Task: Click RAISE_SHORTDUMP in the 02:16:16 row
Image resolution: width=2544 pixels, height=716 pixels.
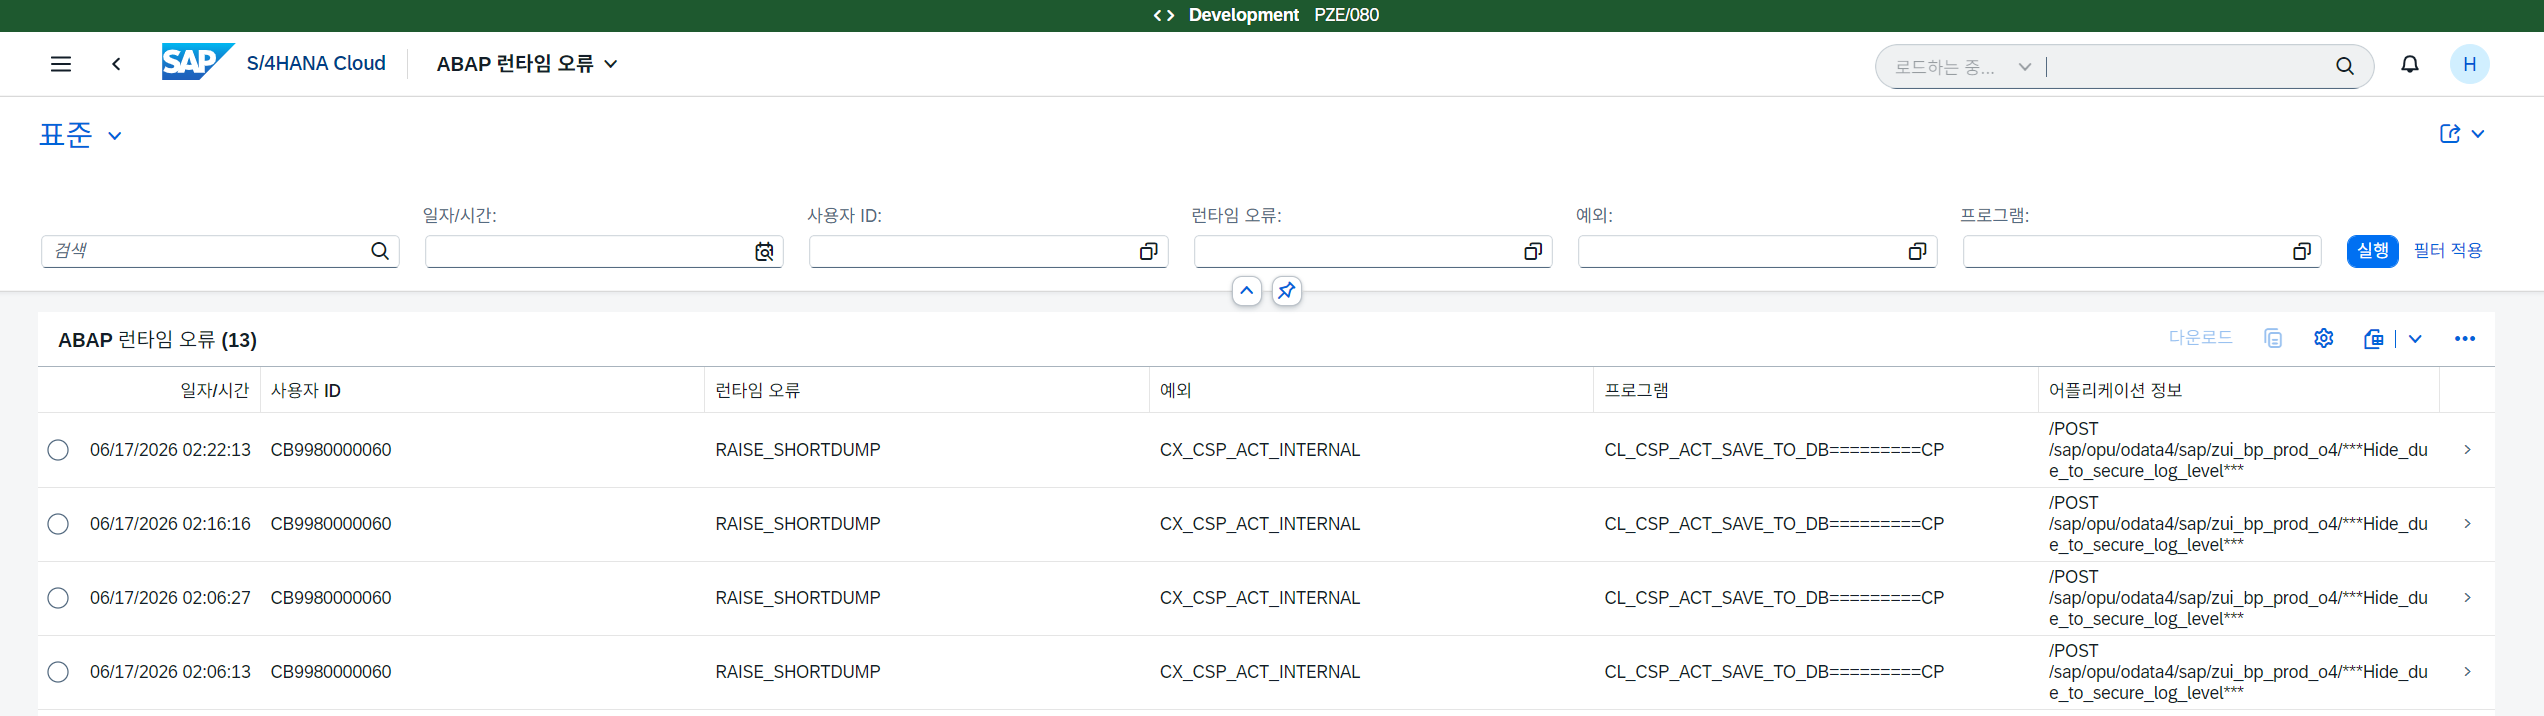Action: (798, 524)
